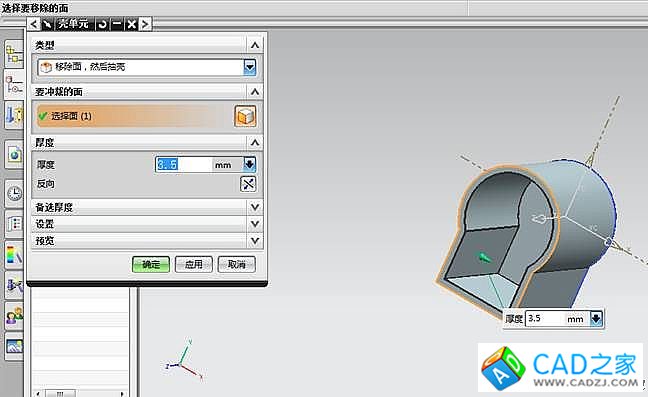Click the 厚度 input field in dialog
The height and width of the screenshot is (397, 648).
184,164
